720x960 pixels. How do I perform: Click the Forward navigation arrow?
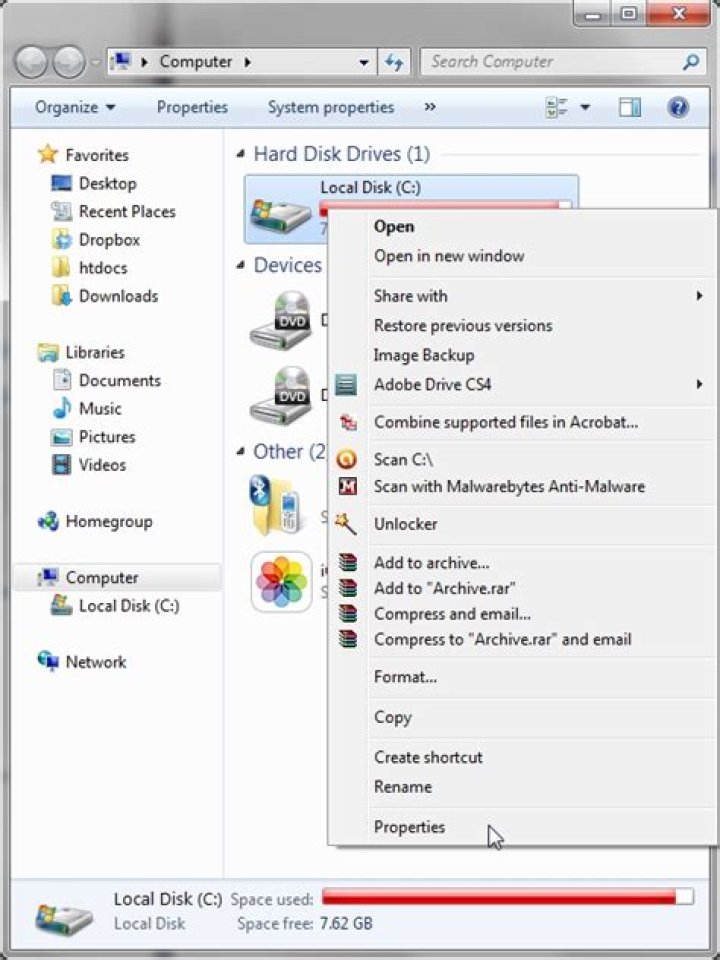click(x=69, y=62)
